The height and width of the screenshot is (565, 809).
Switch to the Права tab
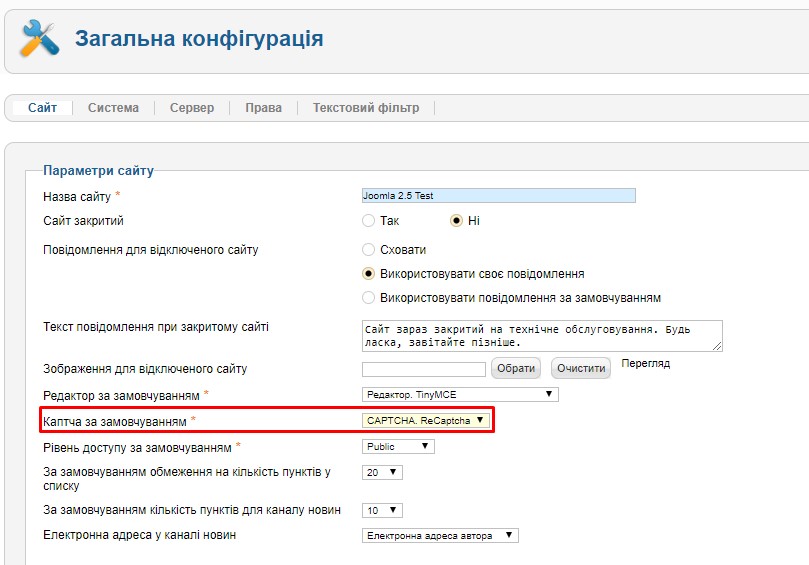pyautogui.click(x=263, y=108)
